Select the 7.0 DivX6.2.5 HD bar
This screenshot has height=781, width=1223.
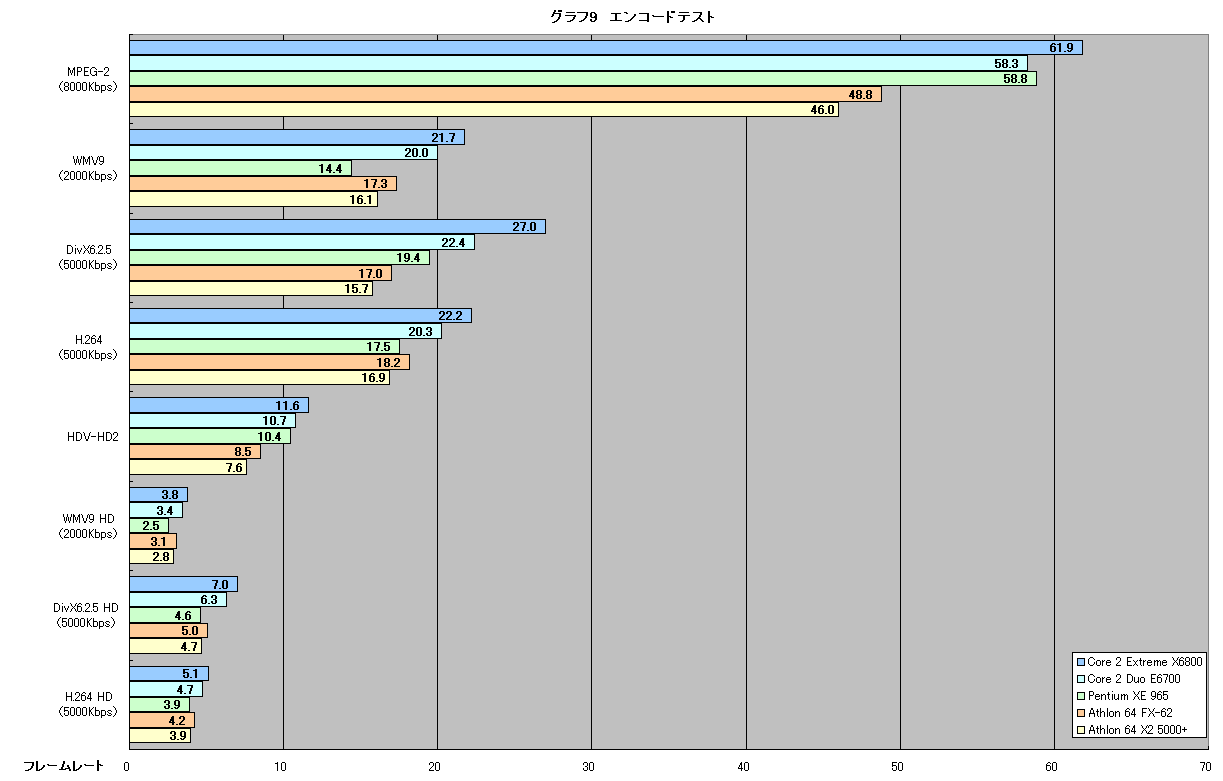point(184,584)
